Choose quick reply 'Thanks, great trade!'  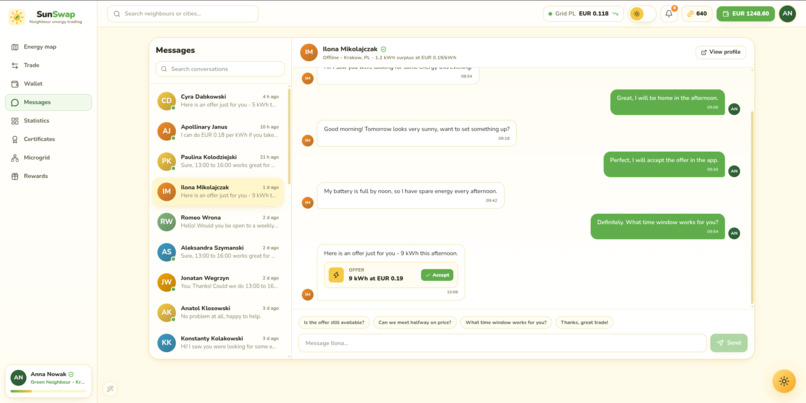(584, 323)
